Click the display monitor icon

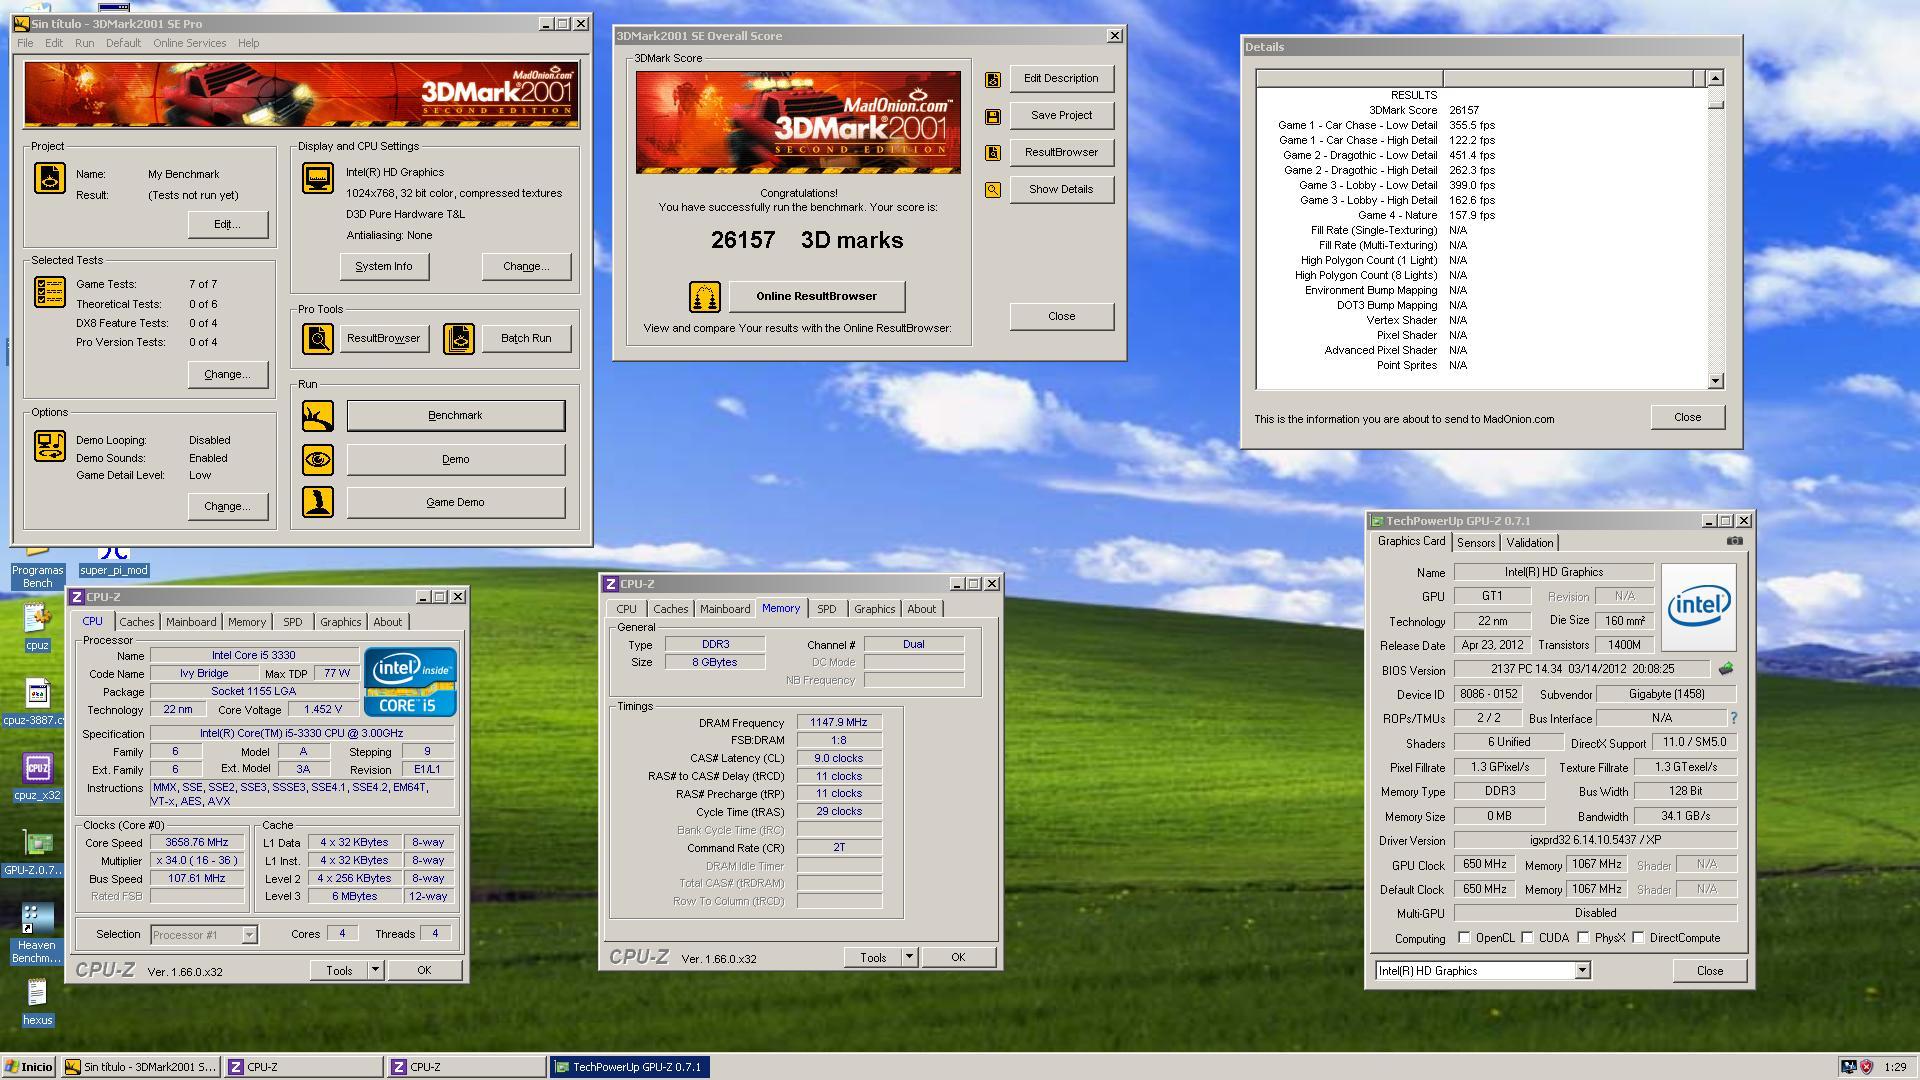tap(318, 178)
